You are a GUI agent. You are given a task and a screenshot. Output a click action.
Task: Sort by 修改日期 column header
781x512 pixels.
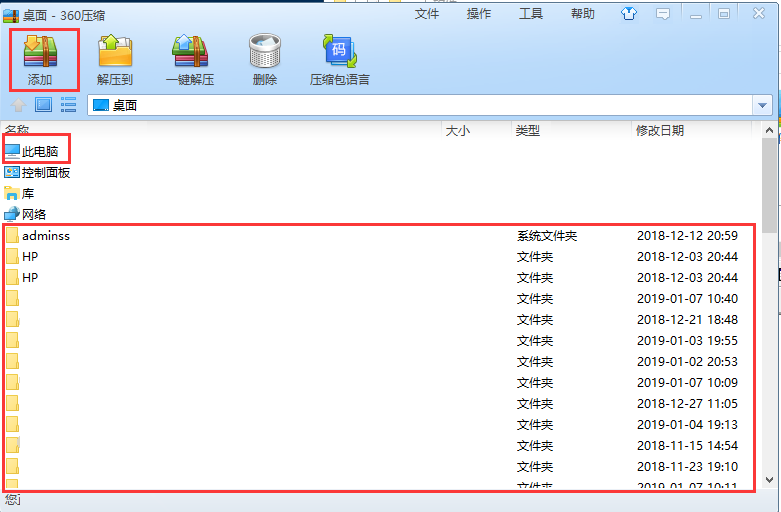pos(660,130)
